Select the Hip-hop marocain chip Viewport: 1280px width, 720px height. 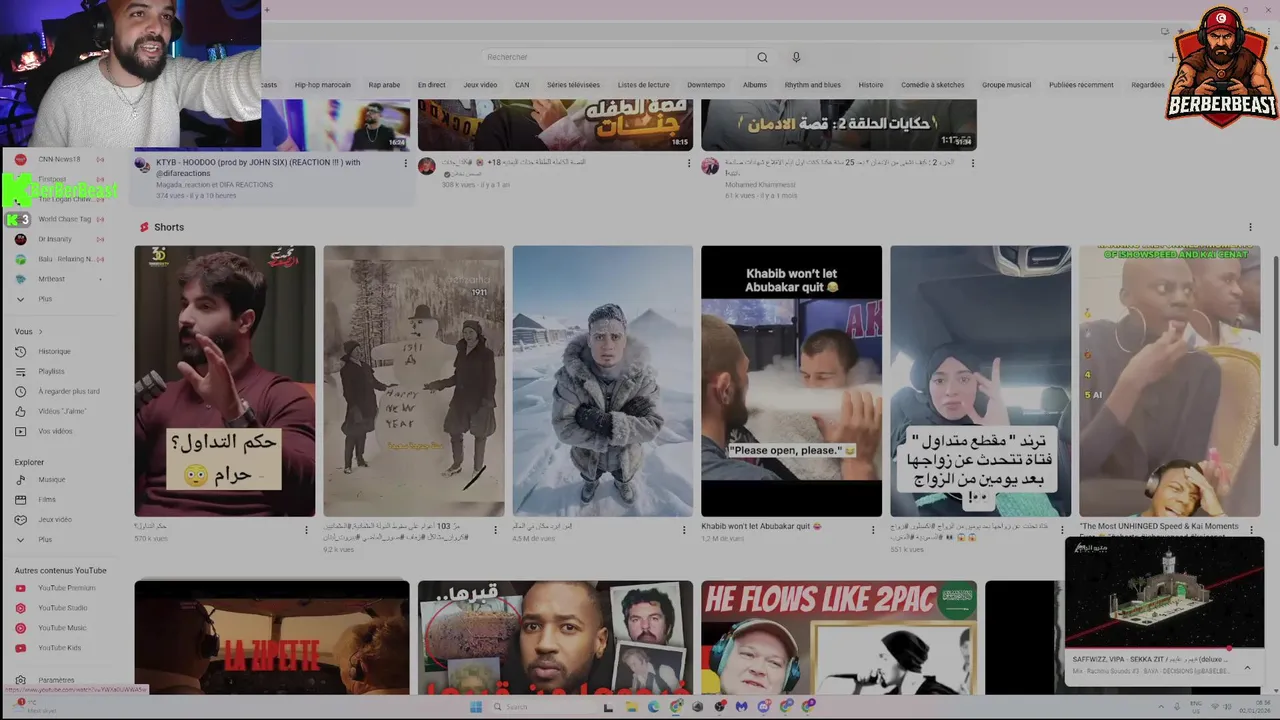pyautogui.click(x=323, y=85)
